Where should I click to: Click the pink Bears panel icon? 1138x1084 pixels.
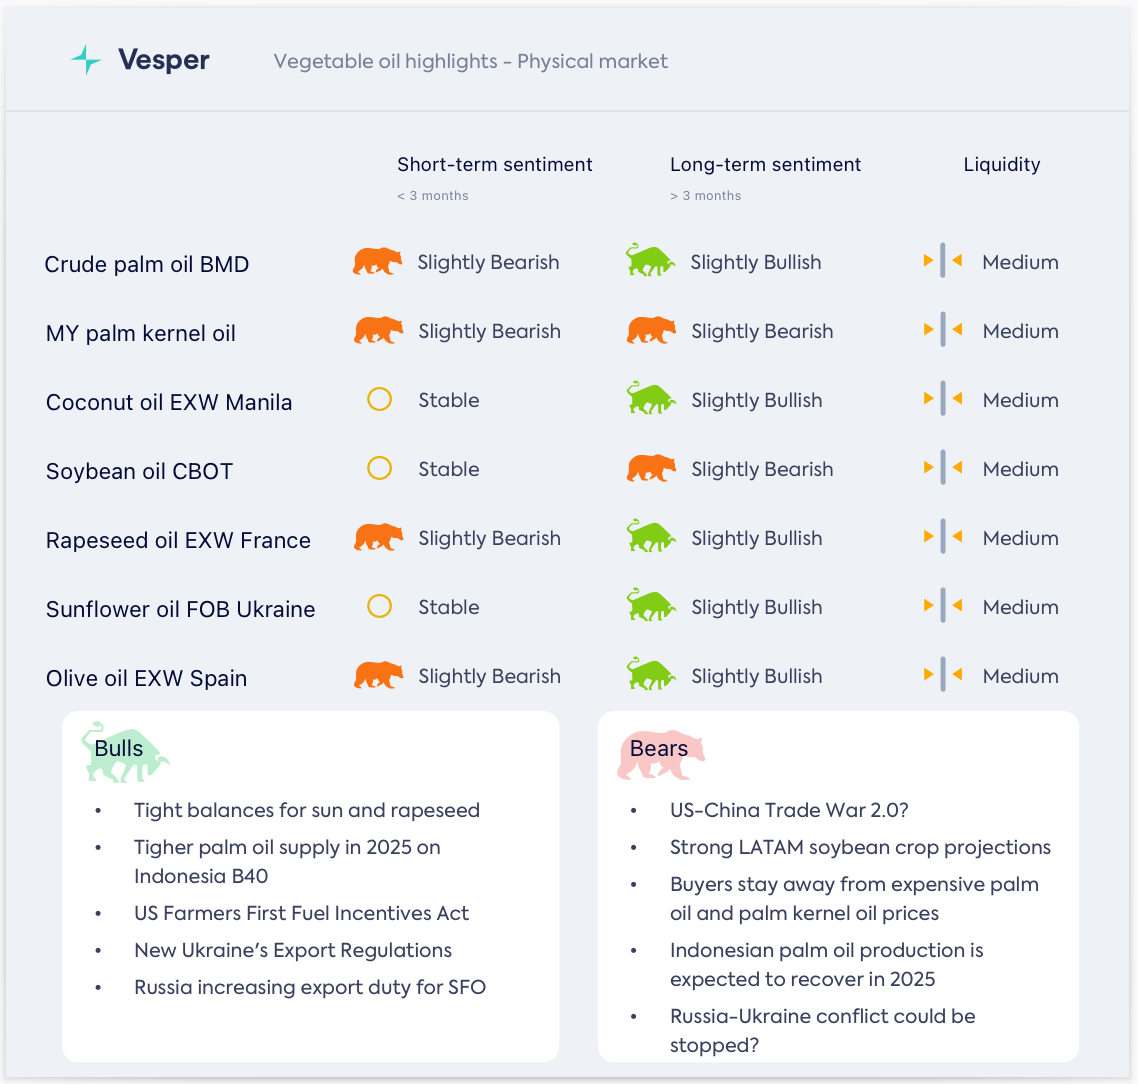[660, 754]
